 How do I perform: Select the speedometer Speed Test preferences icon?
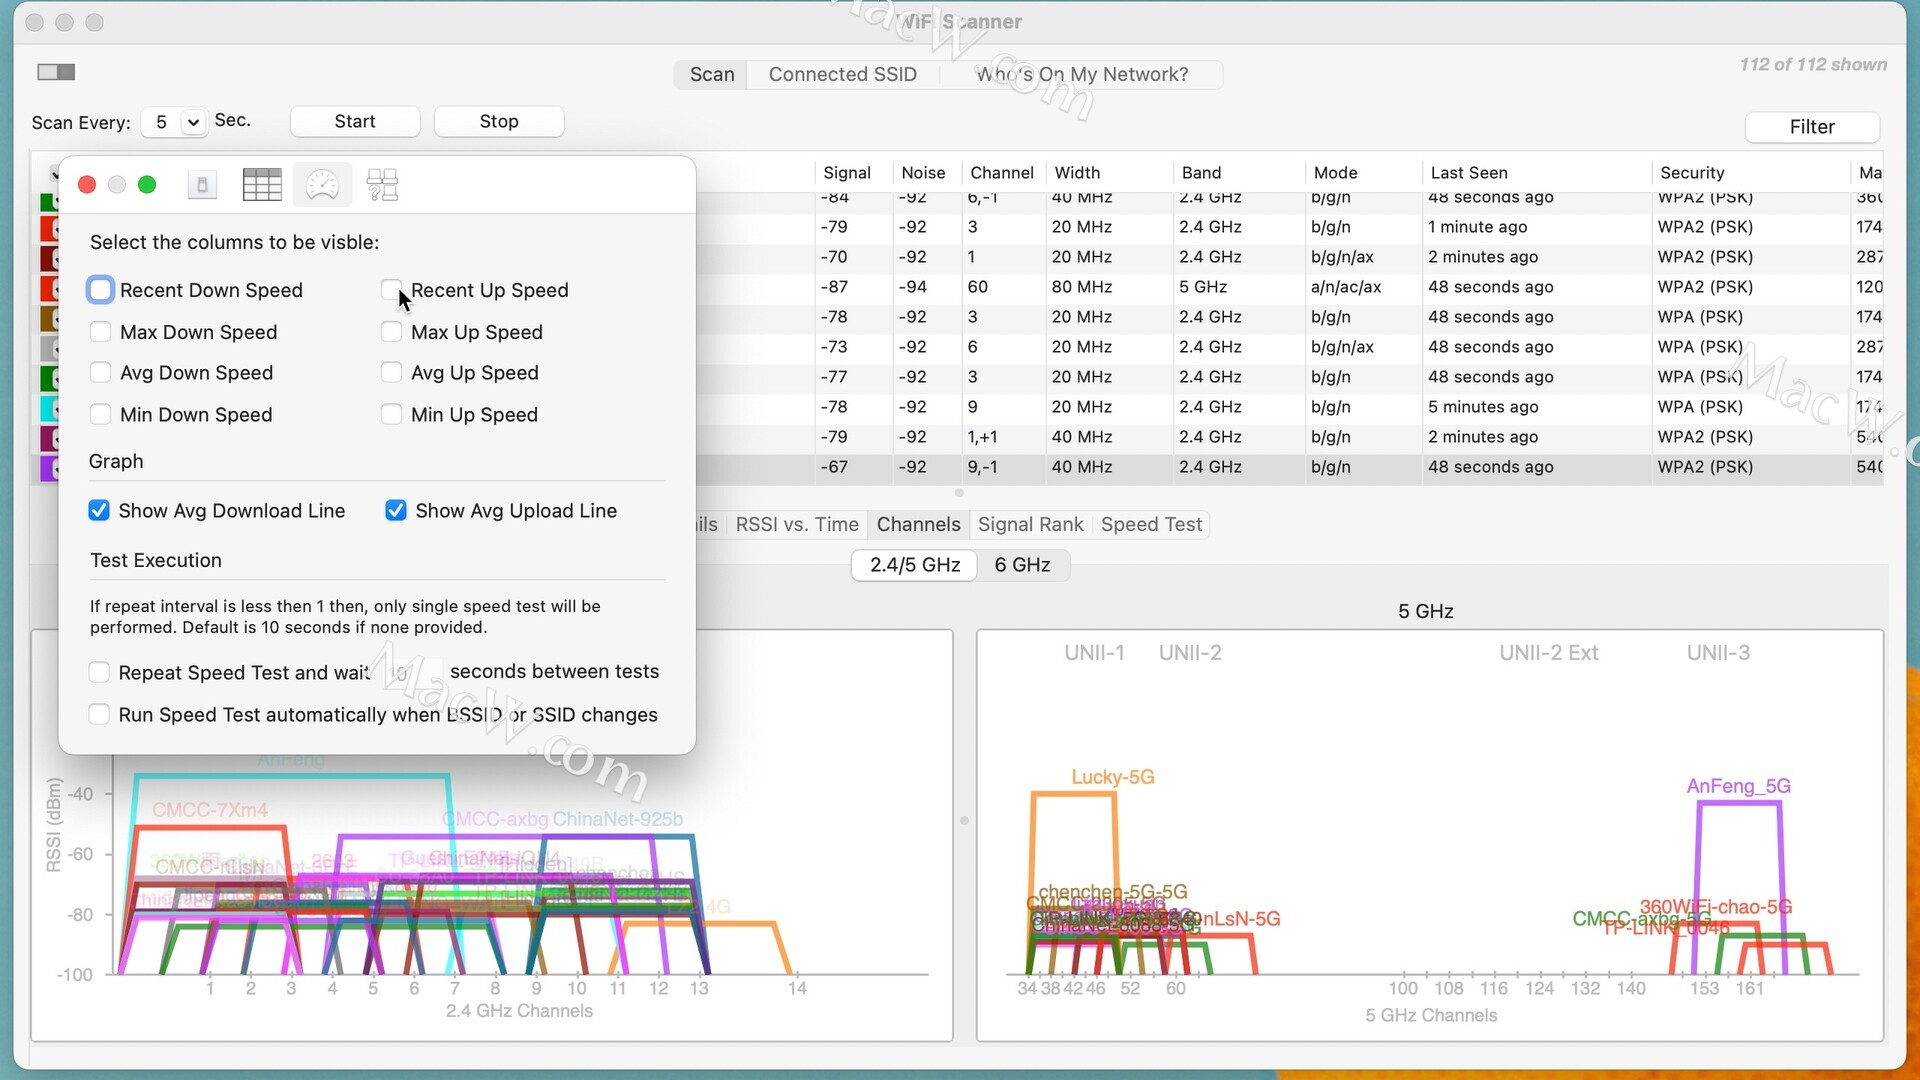(x=322, y=185)
